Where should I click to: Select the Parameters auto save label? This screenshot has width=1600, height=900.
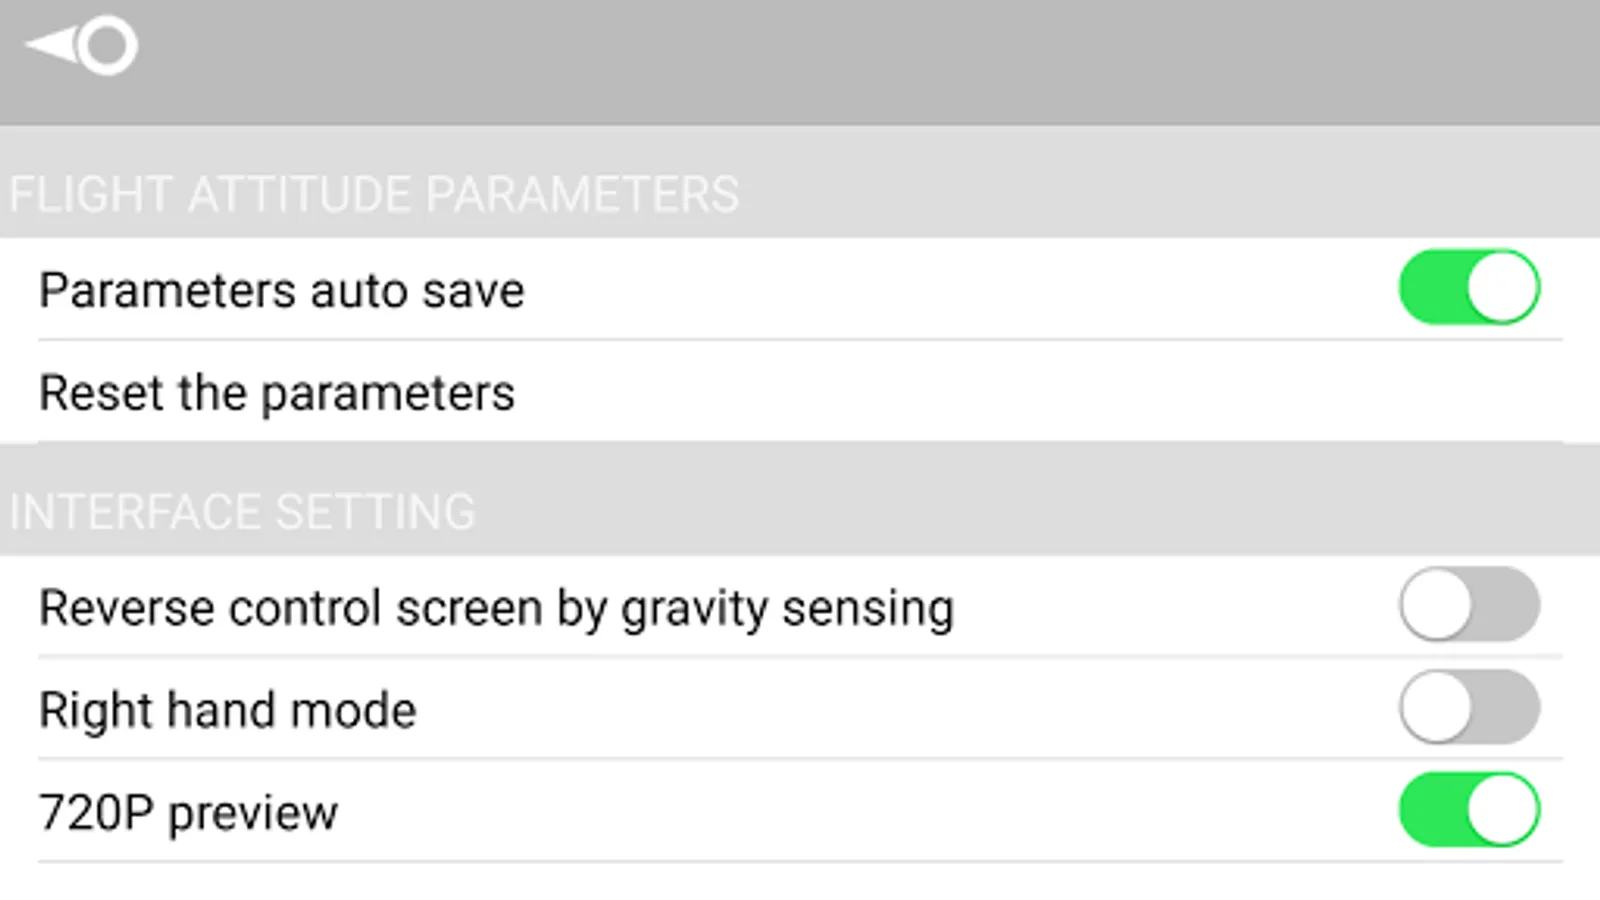point(281,291)
